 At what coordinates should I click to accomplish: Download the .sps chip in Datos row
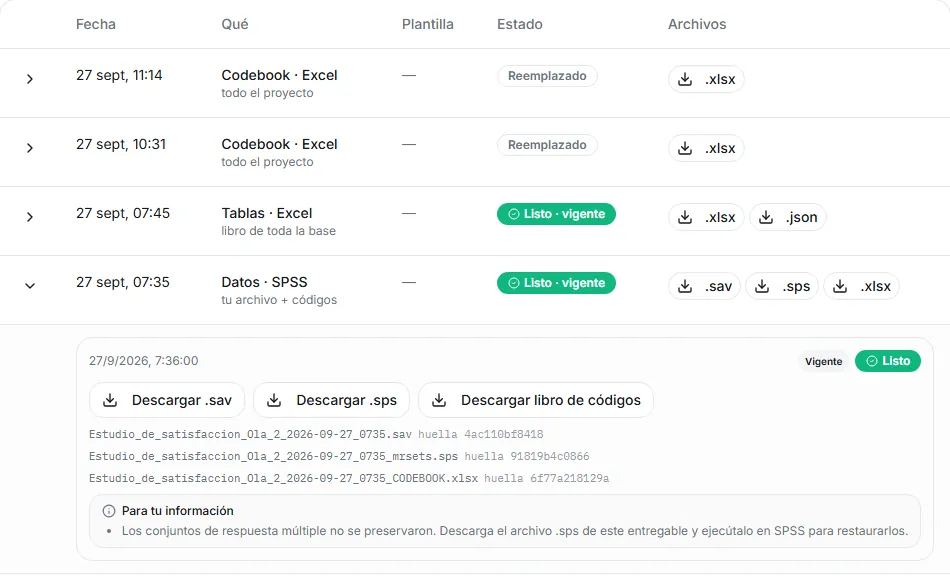coord(782,287)
